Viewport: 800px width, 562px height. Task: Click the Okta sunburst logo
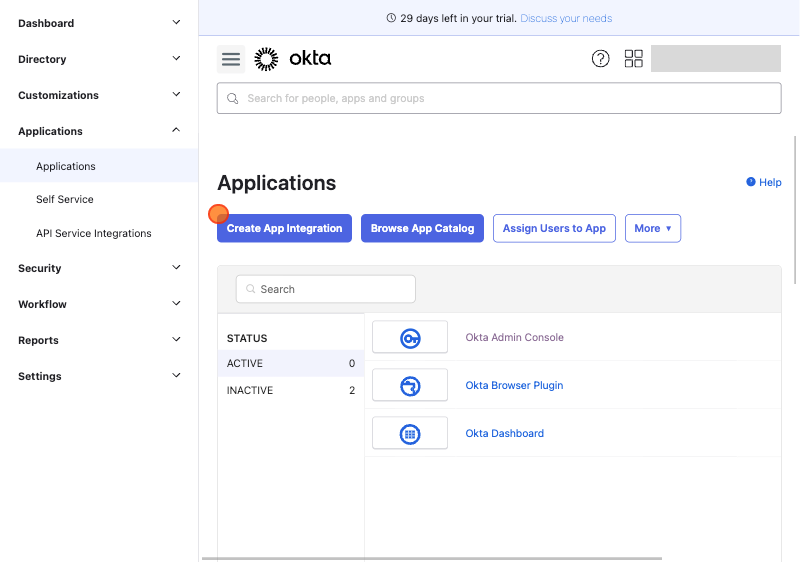click(266, 59)
